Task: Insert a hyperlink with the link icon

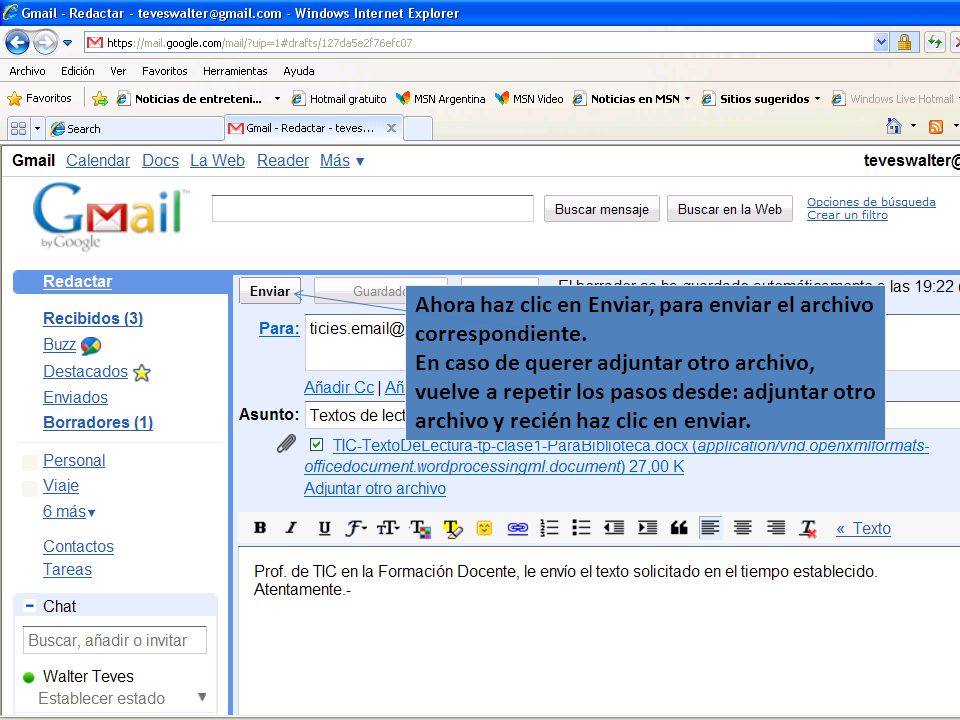Action: pos(517,528)
